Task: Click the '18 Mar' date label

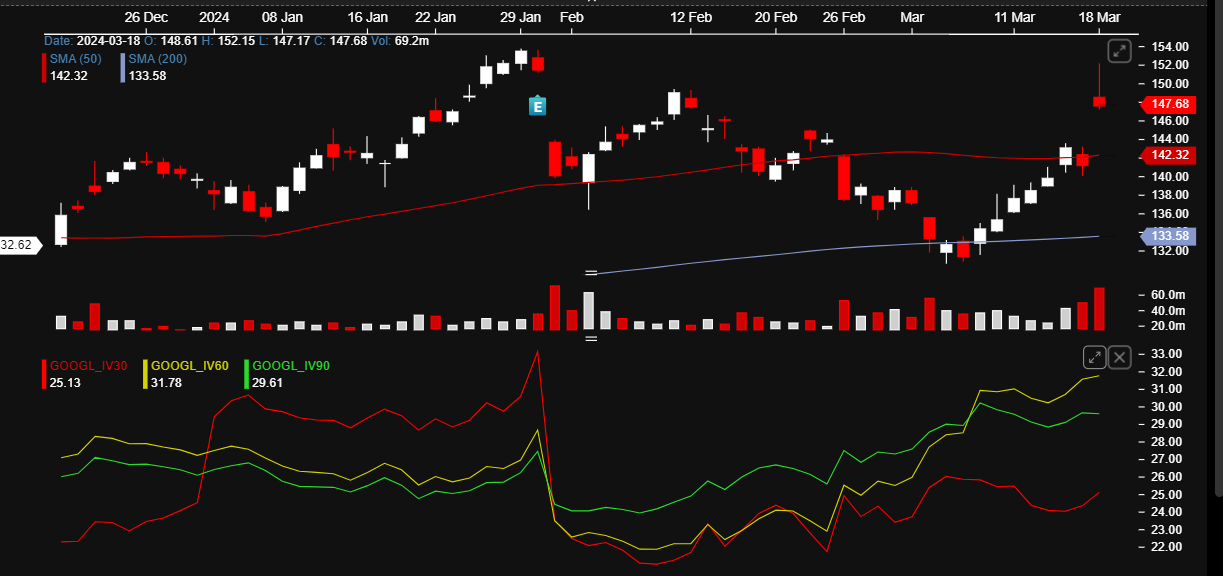Action: (x=1099, y=18)
